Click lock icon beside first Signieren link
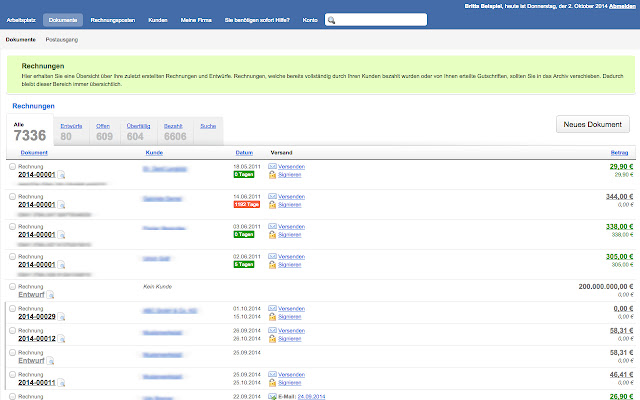Viewport: 640px width, 400px height. tap(272, 175)
